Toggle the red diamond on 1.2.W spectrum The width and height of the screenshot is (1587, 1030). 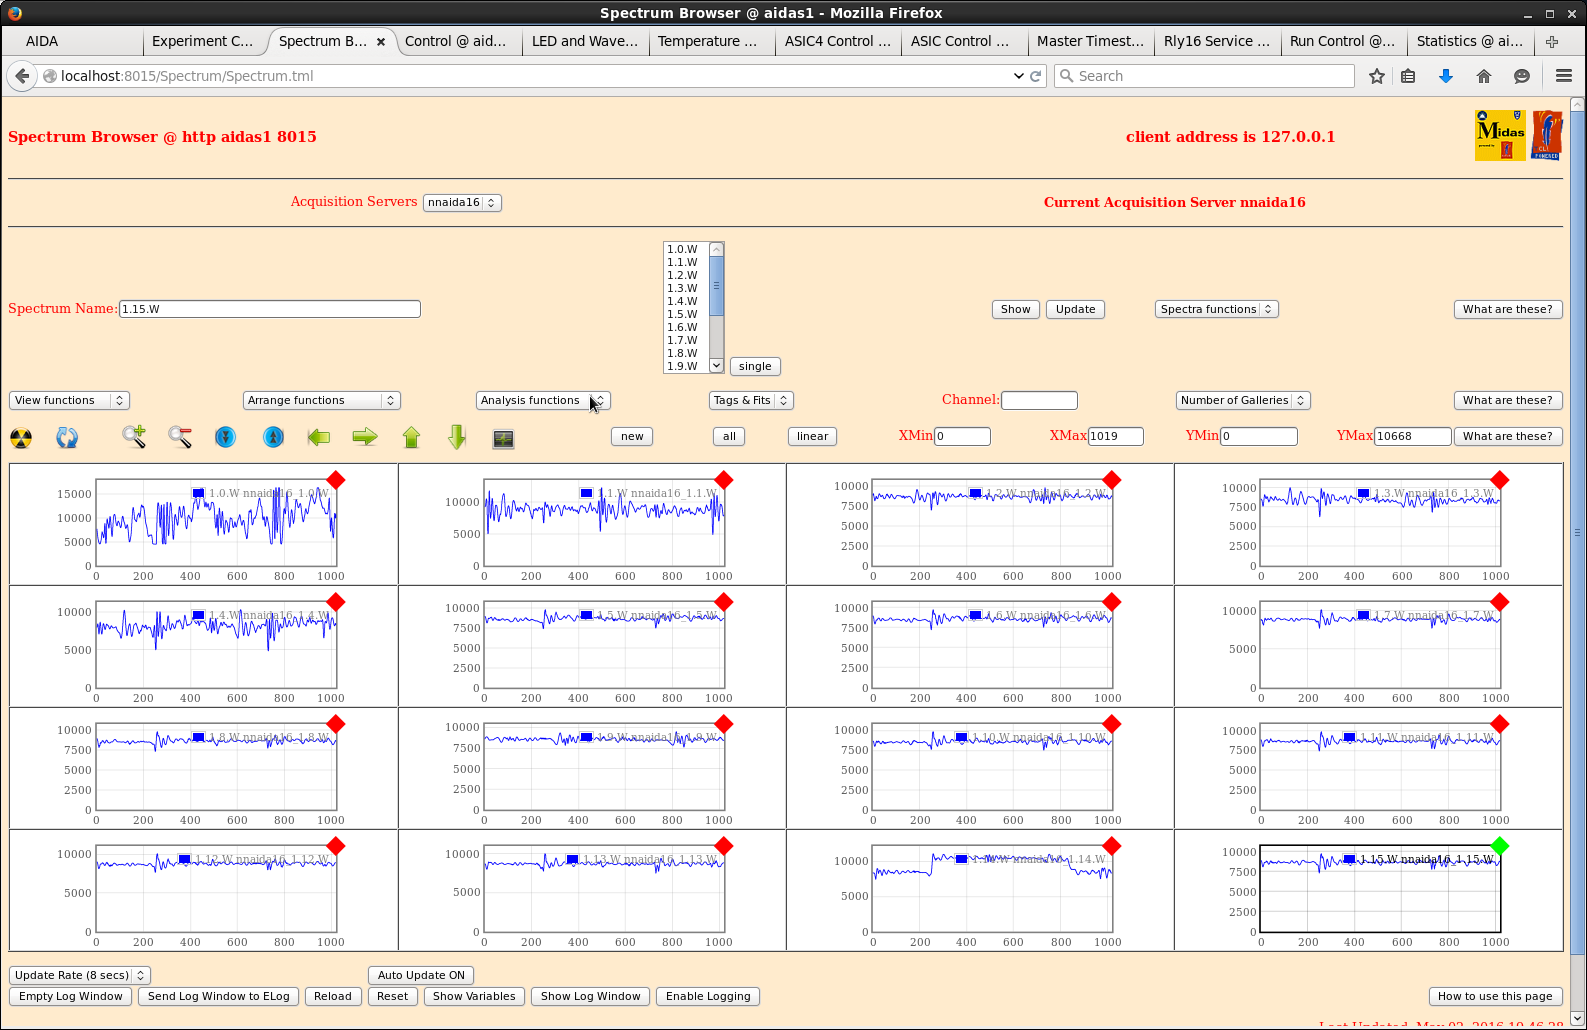(x=1111, y=480)
